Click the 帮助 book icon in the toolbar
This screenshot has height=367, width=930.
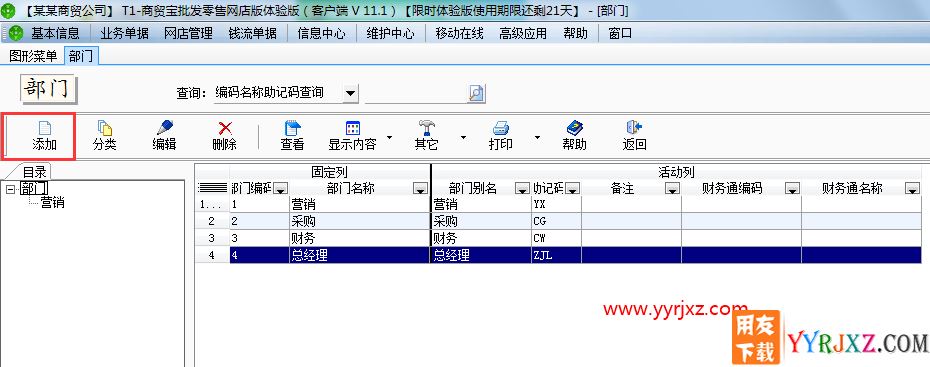point(574,127)
